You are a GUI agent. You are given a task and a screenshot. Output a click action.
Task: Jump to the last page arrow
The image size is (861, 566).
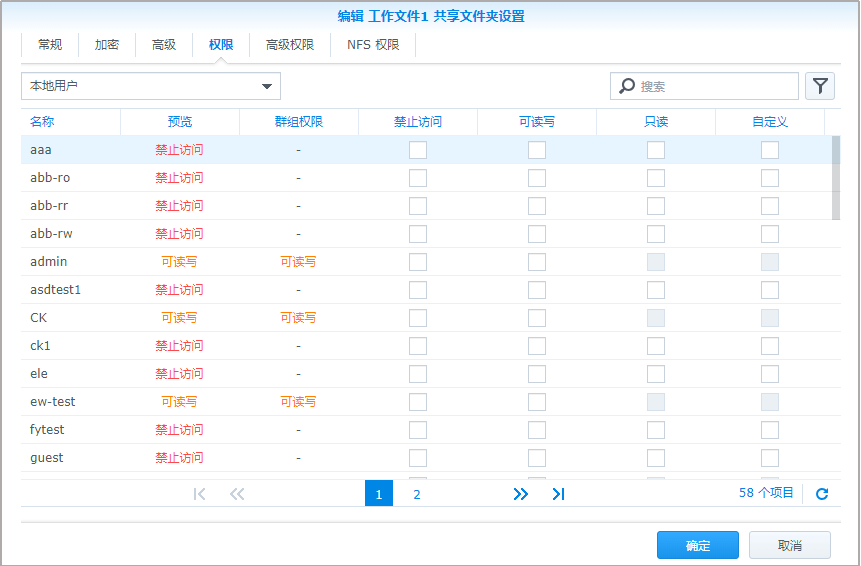tap(558, 494)
